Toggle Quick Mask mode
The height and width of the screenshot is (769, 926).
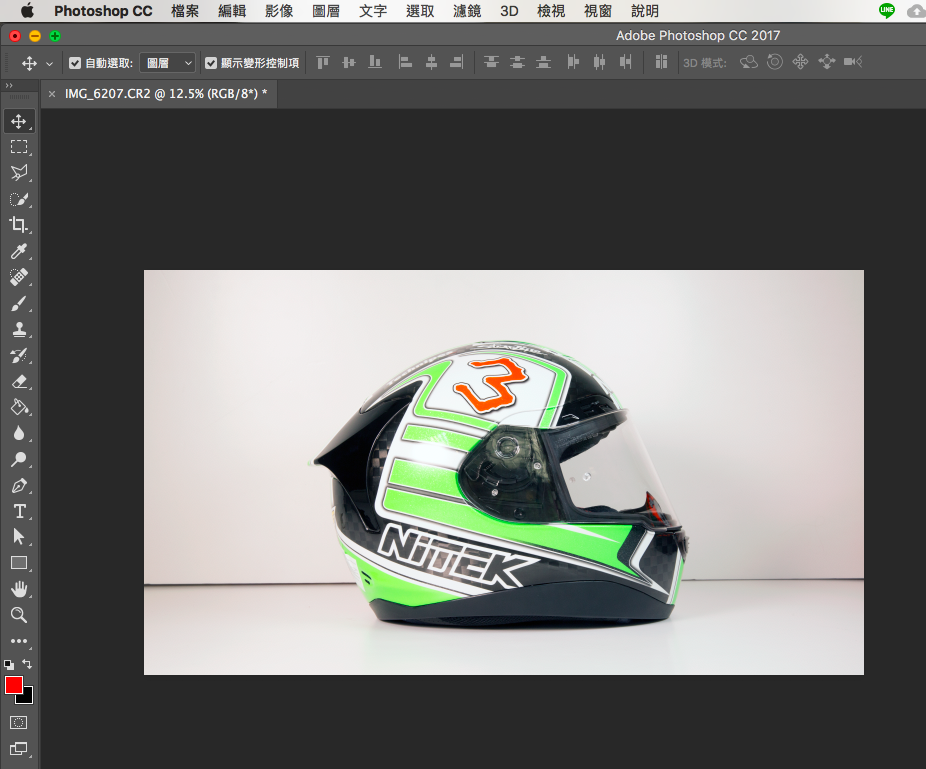(x=19, y=722)
